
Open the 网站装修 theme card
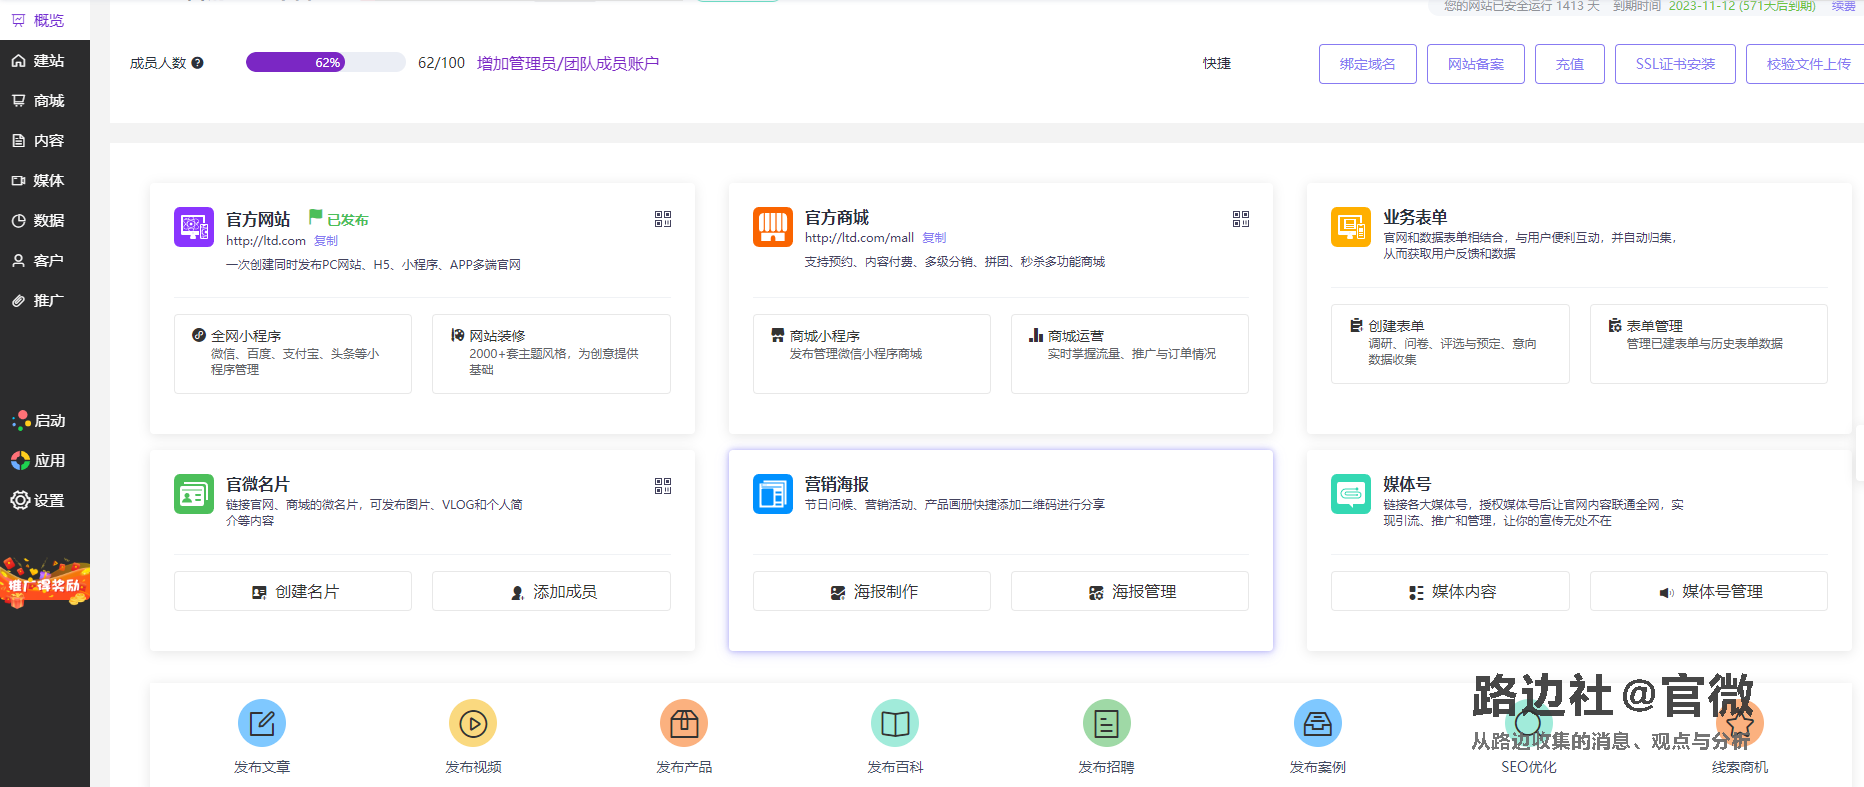(551, 353)
